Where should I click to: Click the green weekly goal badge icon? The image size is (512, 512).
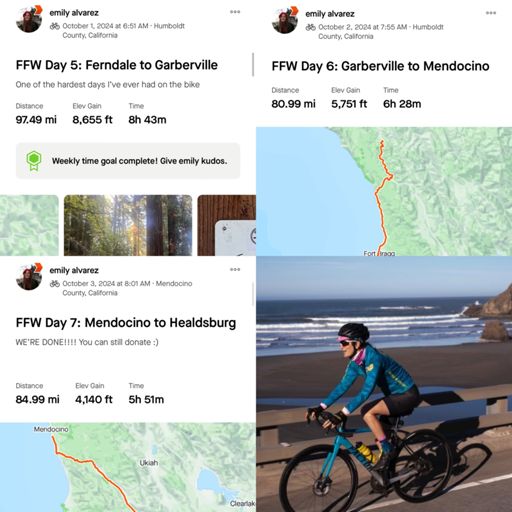coord(34,161)
